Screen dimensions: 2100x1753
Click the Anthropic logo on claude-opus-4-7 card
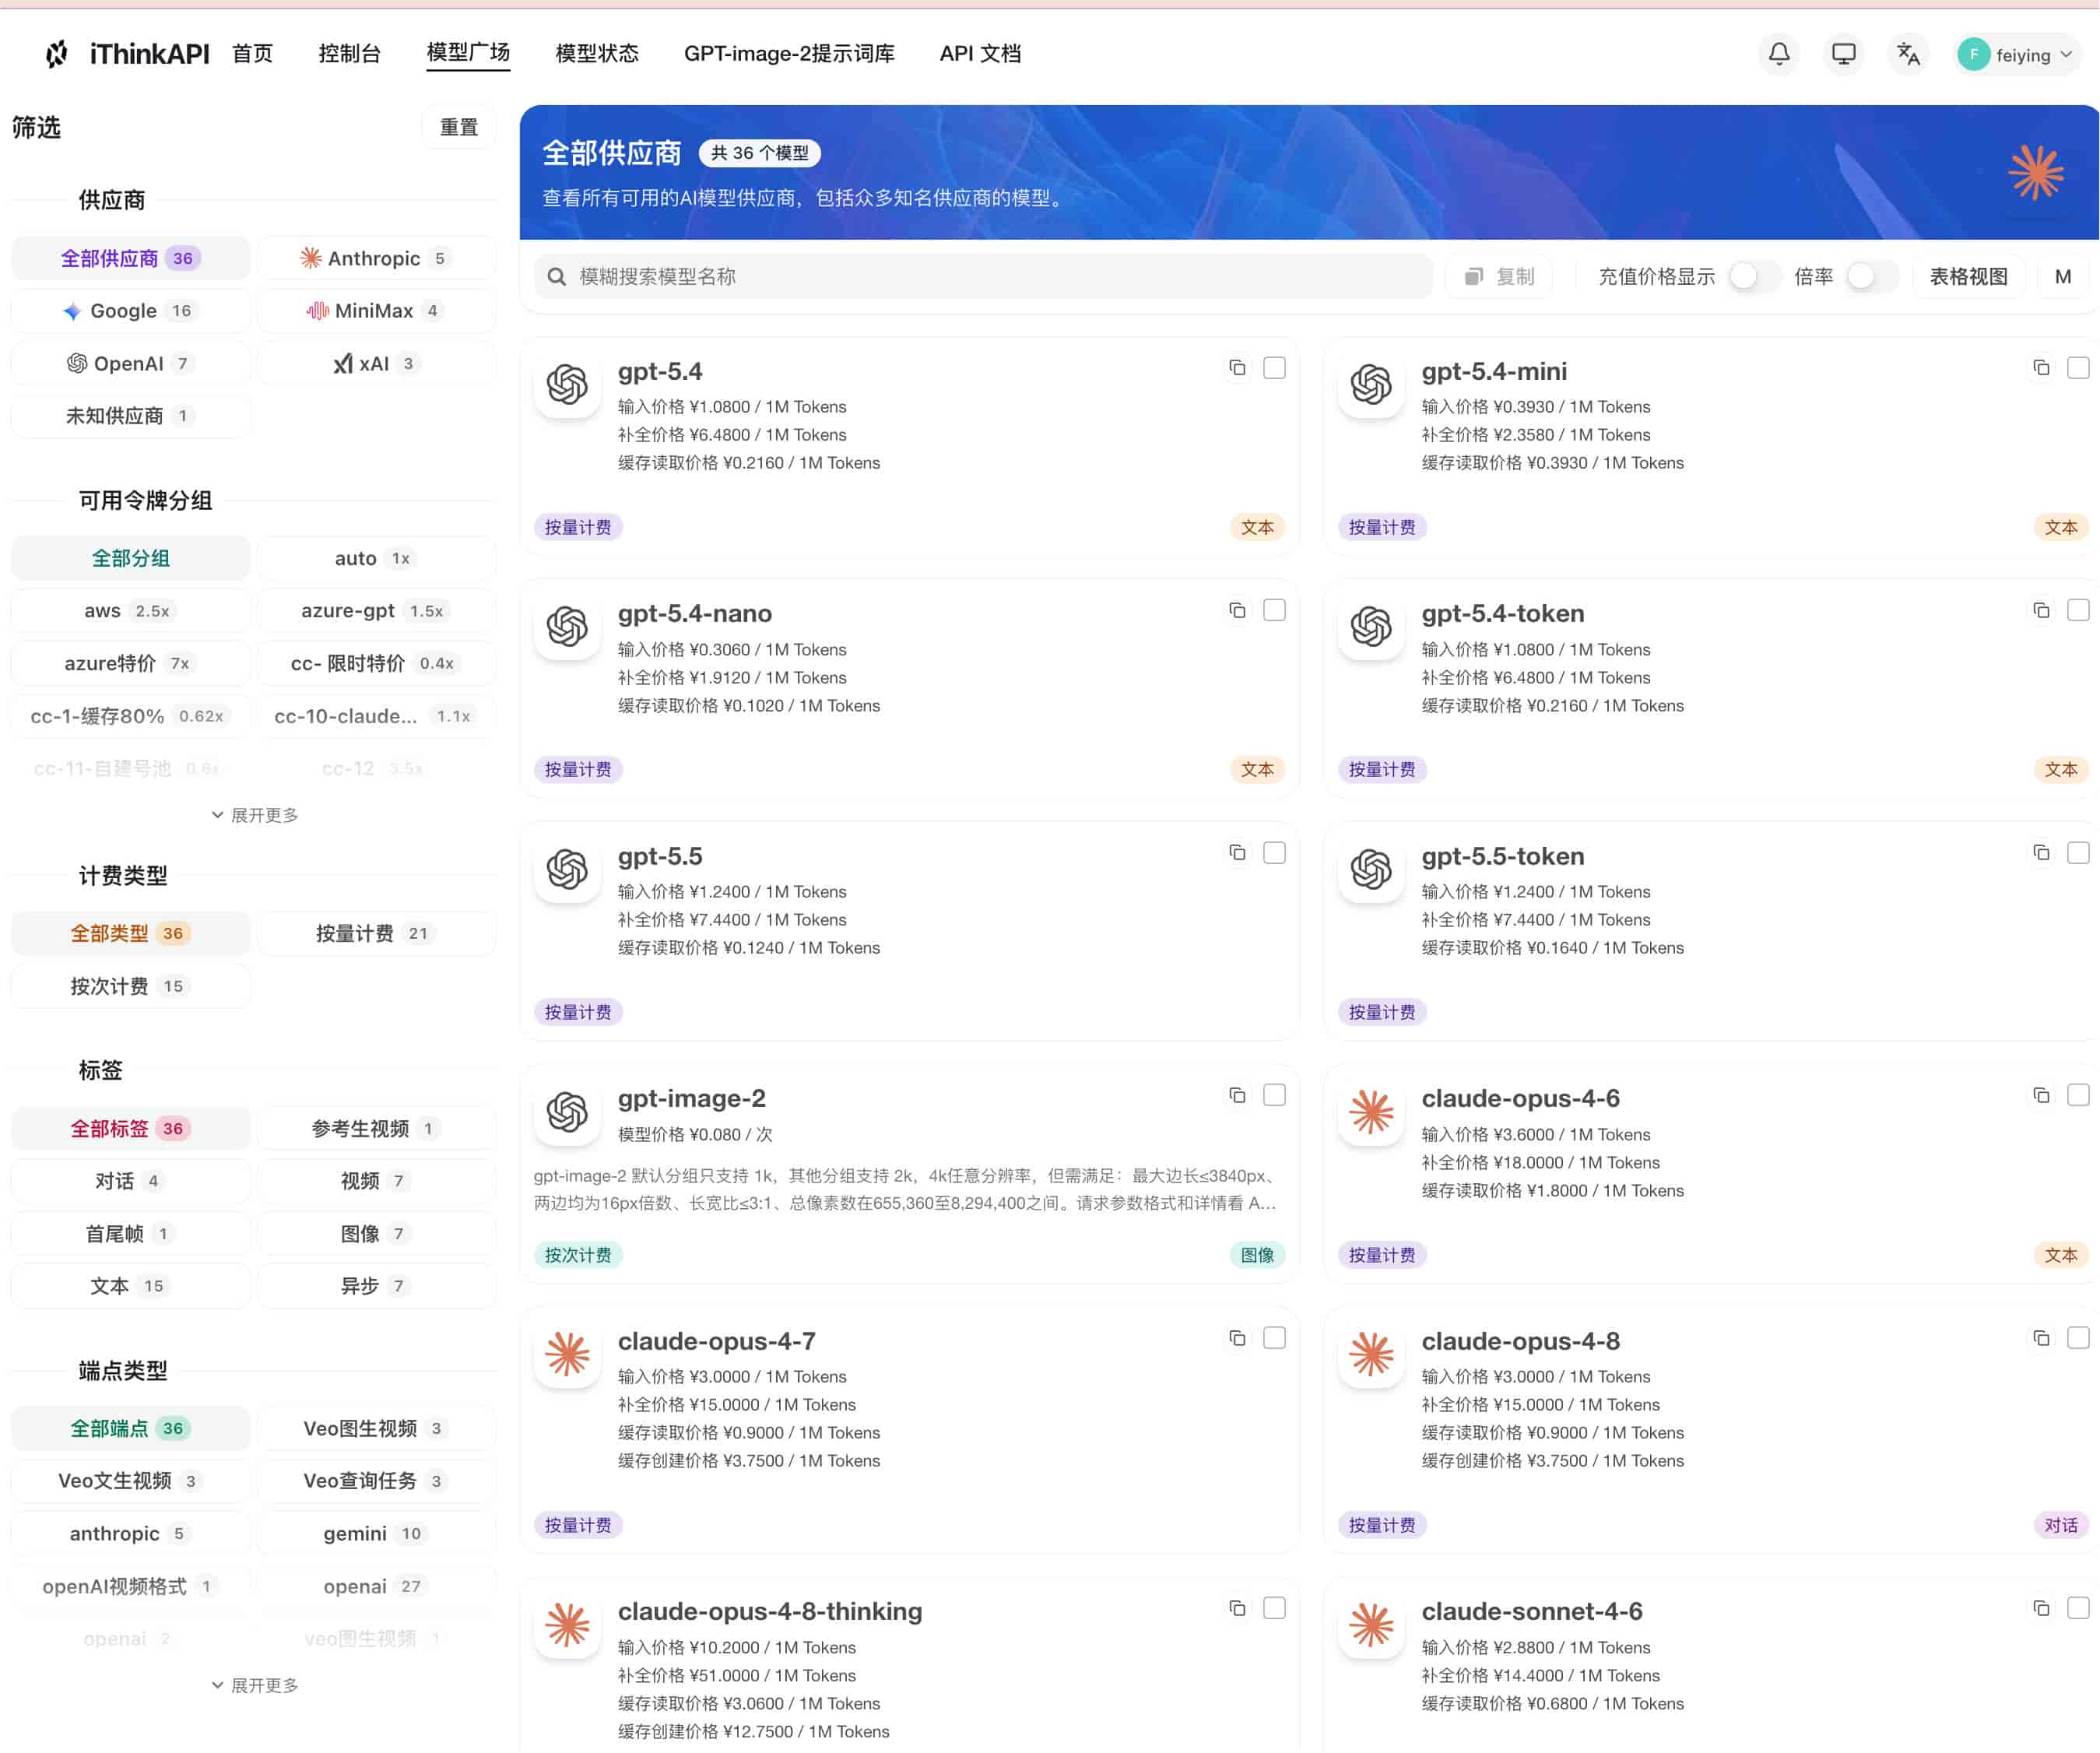[567, 1354]
